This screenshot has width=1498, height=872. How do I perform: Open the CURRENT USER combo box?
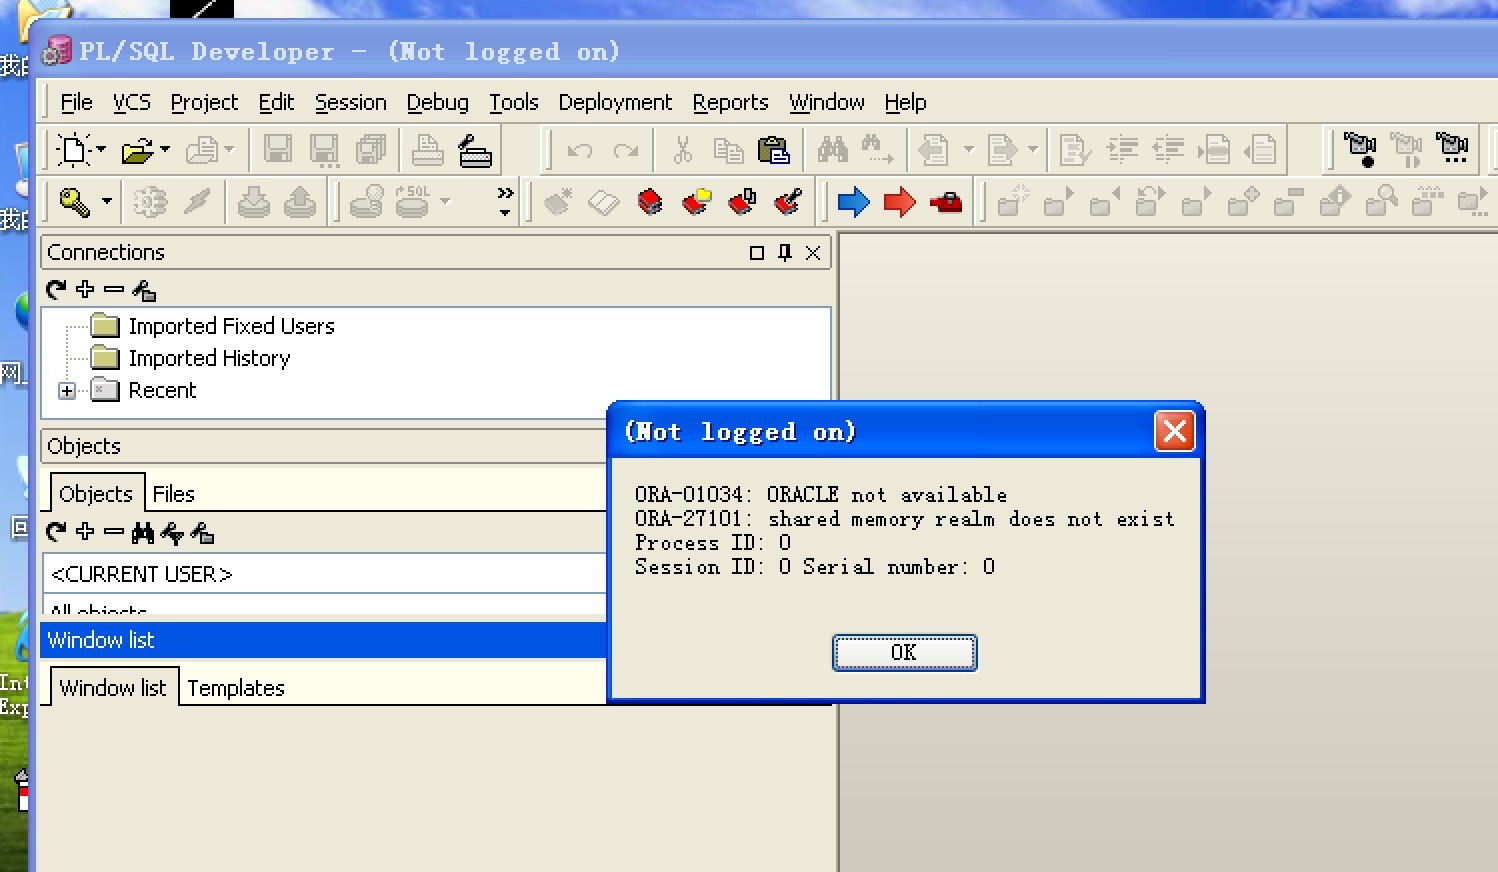tap(325, 574)
